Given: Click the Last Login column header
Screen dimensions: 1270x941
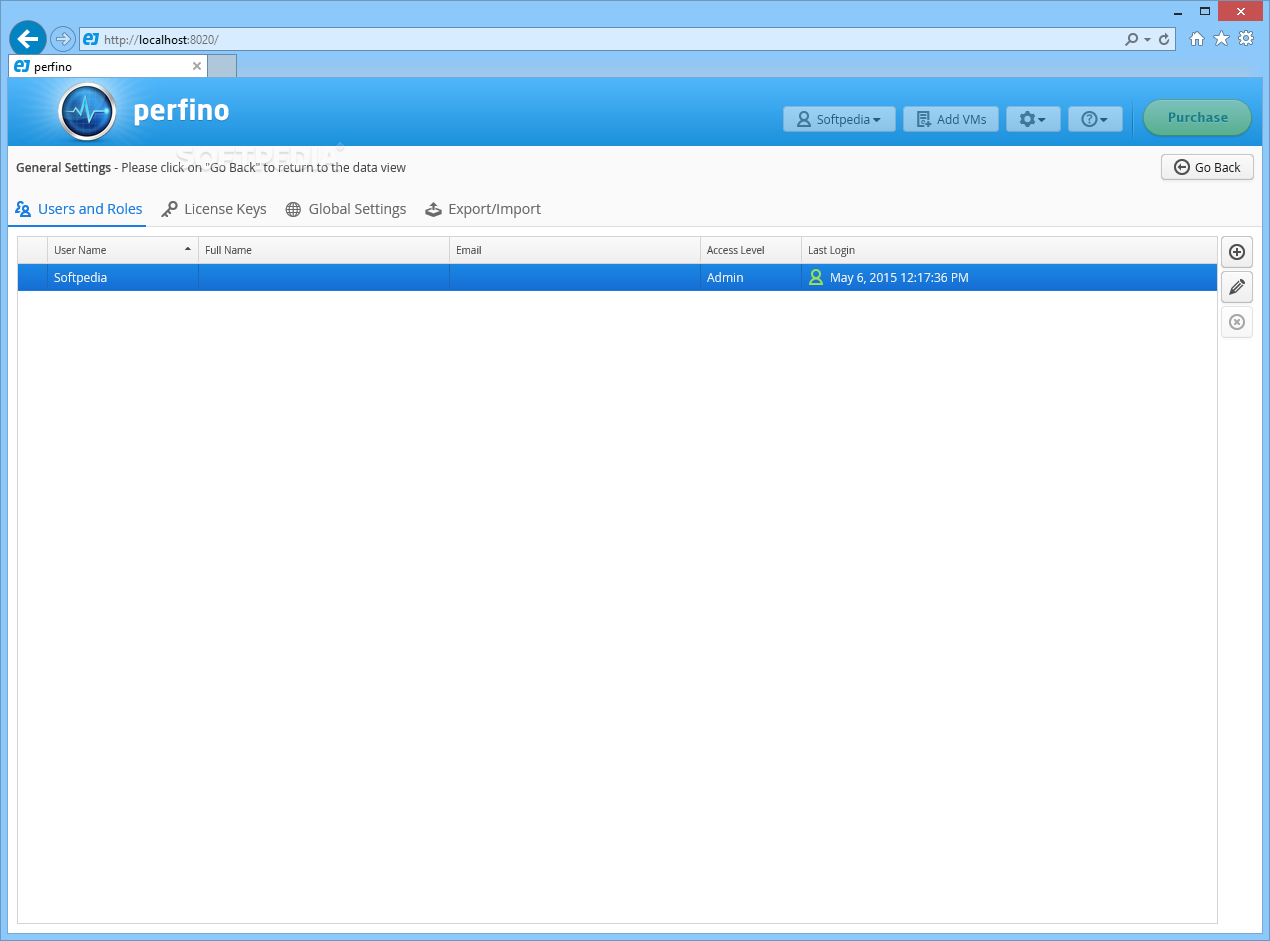Looking at the screenshot, I should pos(1009,250).
